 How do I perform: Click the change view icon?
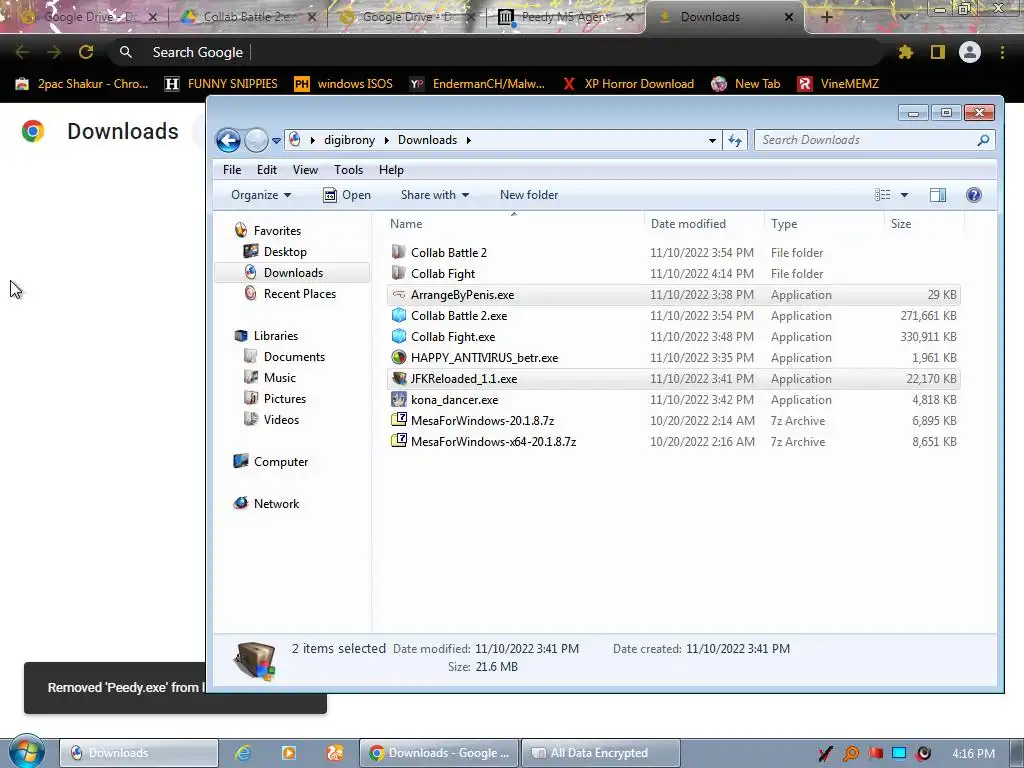click(882, 195)
